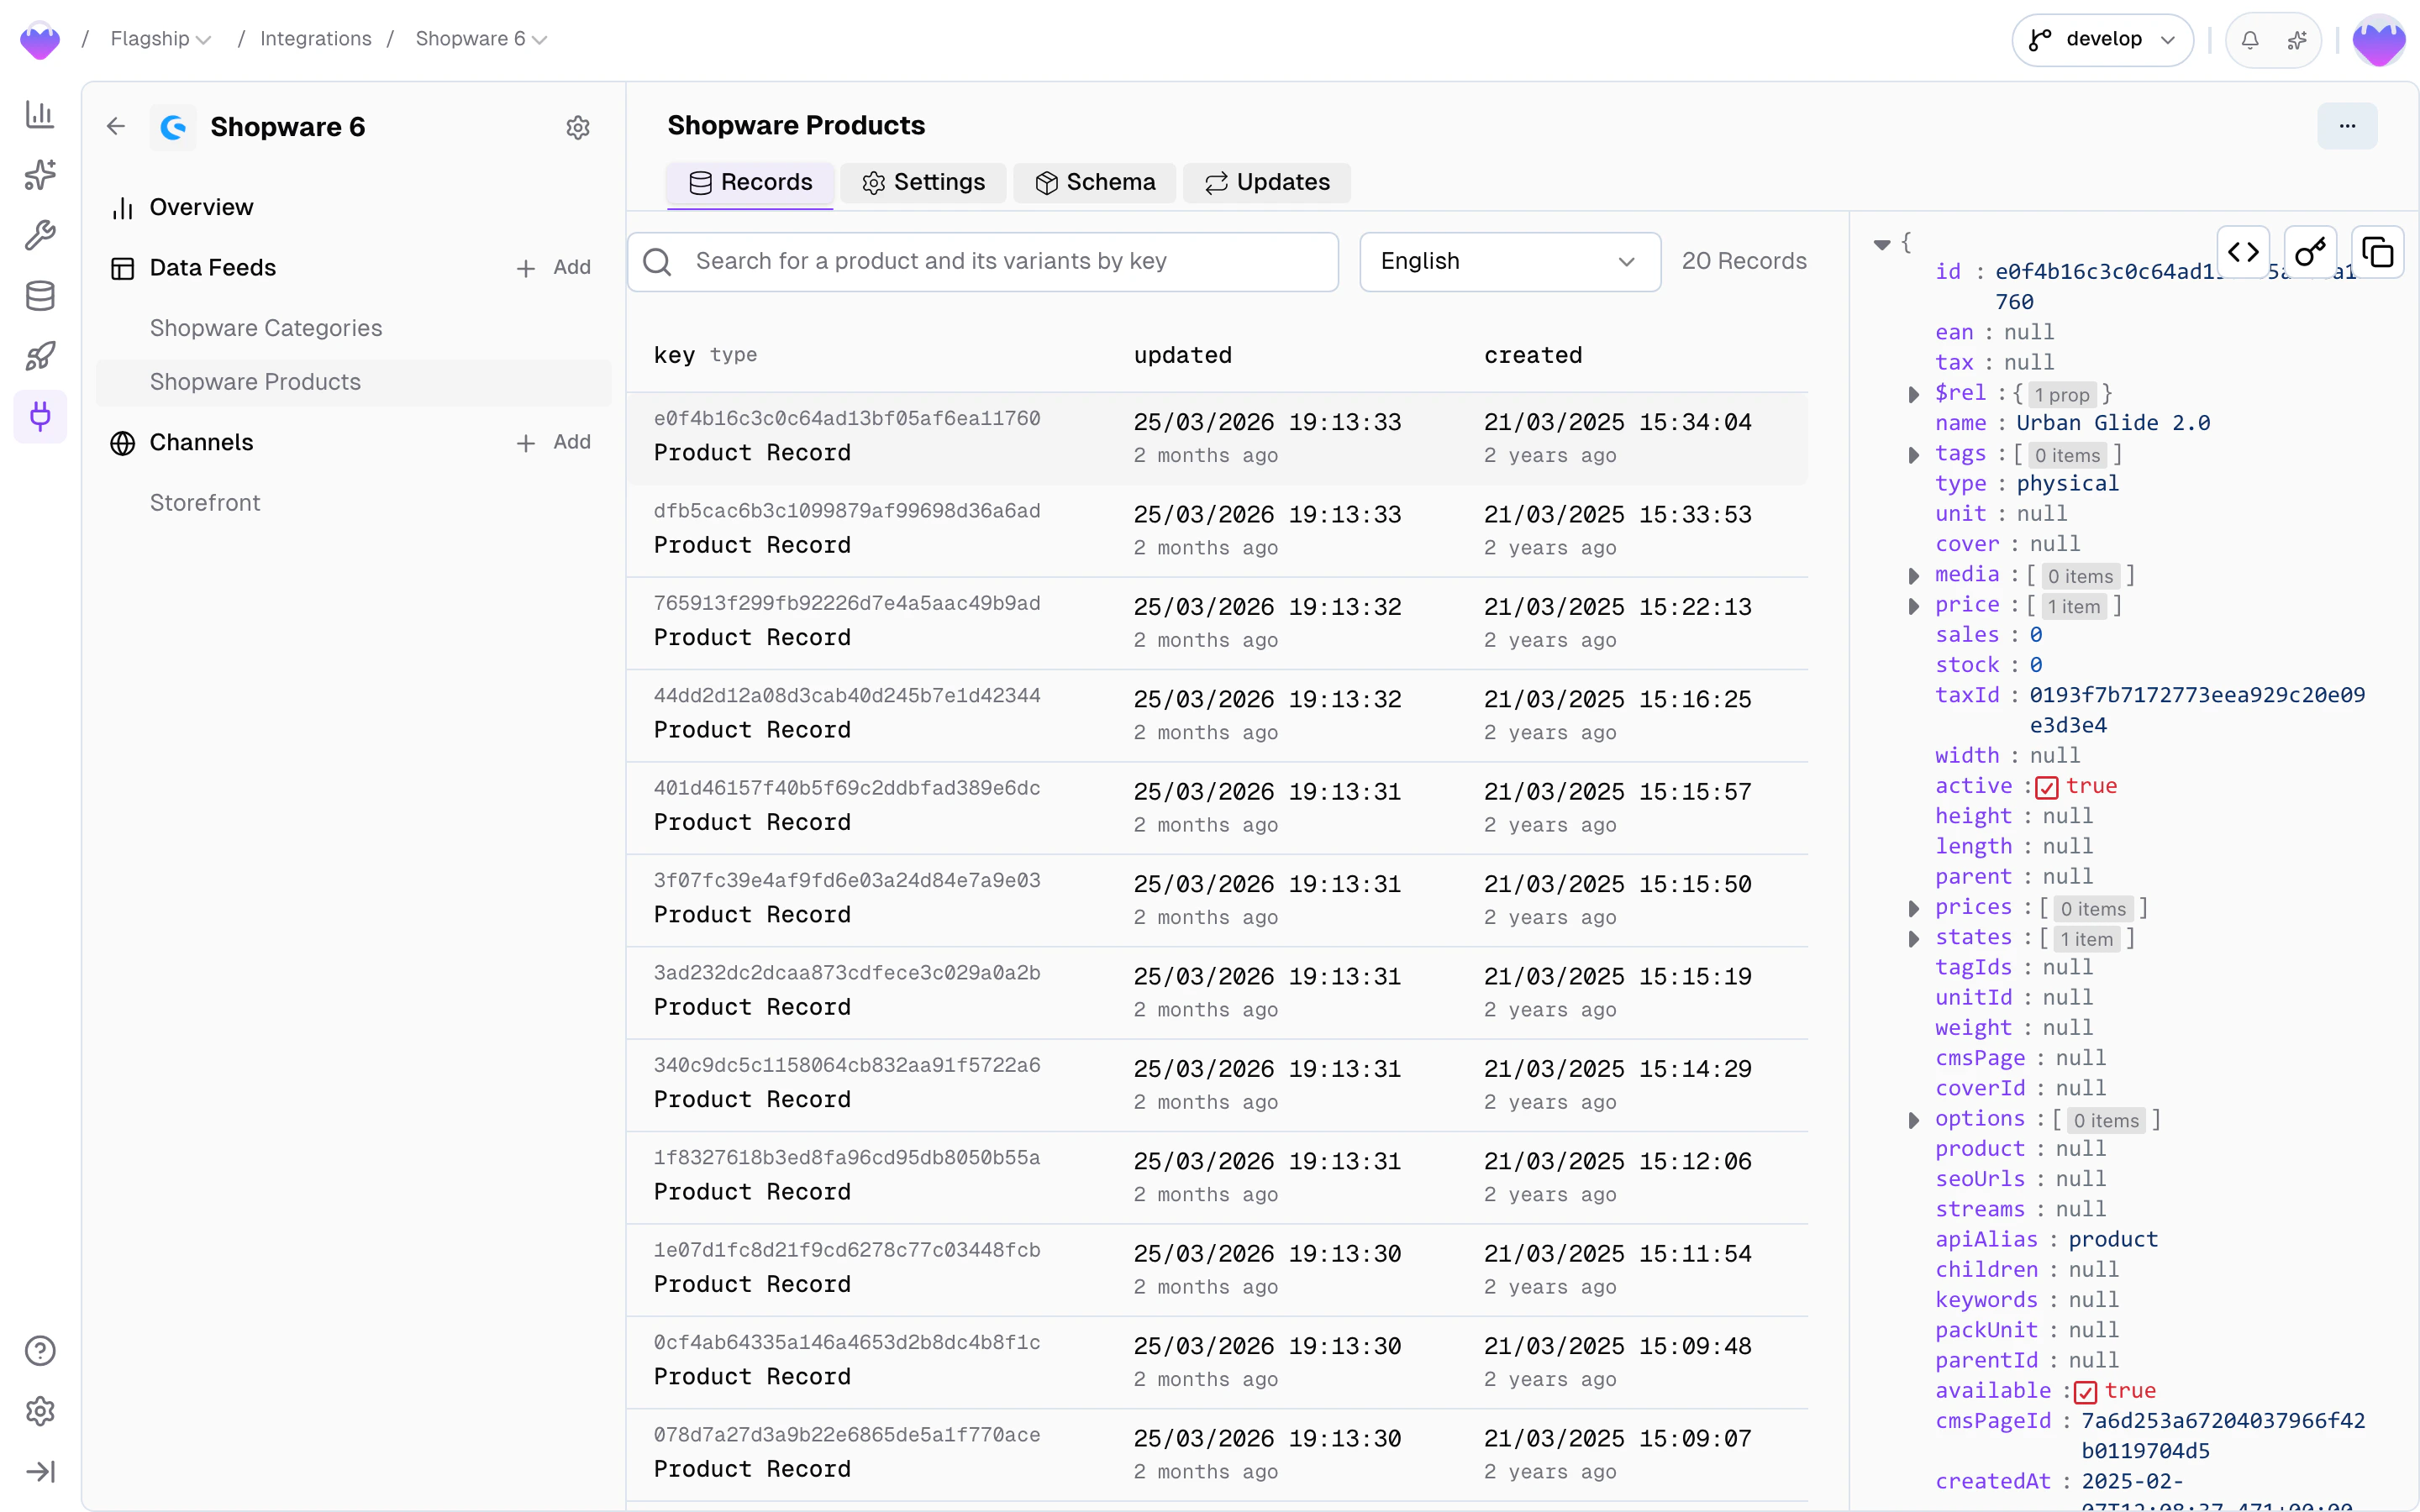Click the Overview bar chart icon

pos(122,208)
